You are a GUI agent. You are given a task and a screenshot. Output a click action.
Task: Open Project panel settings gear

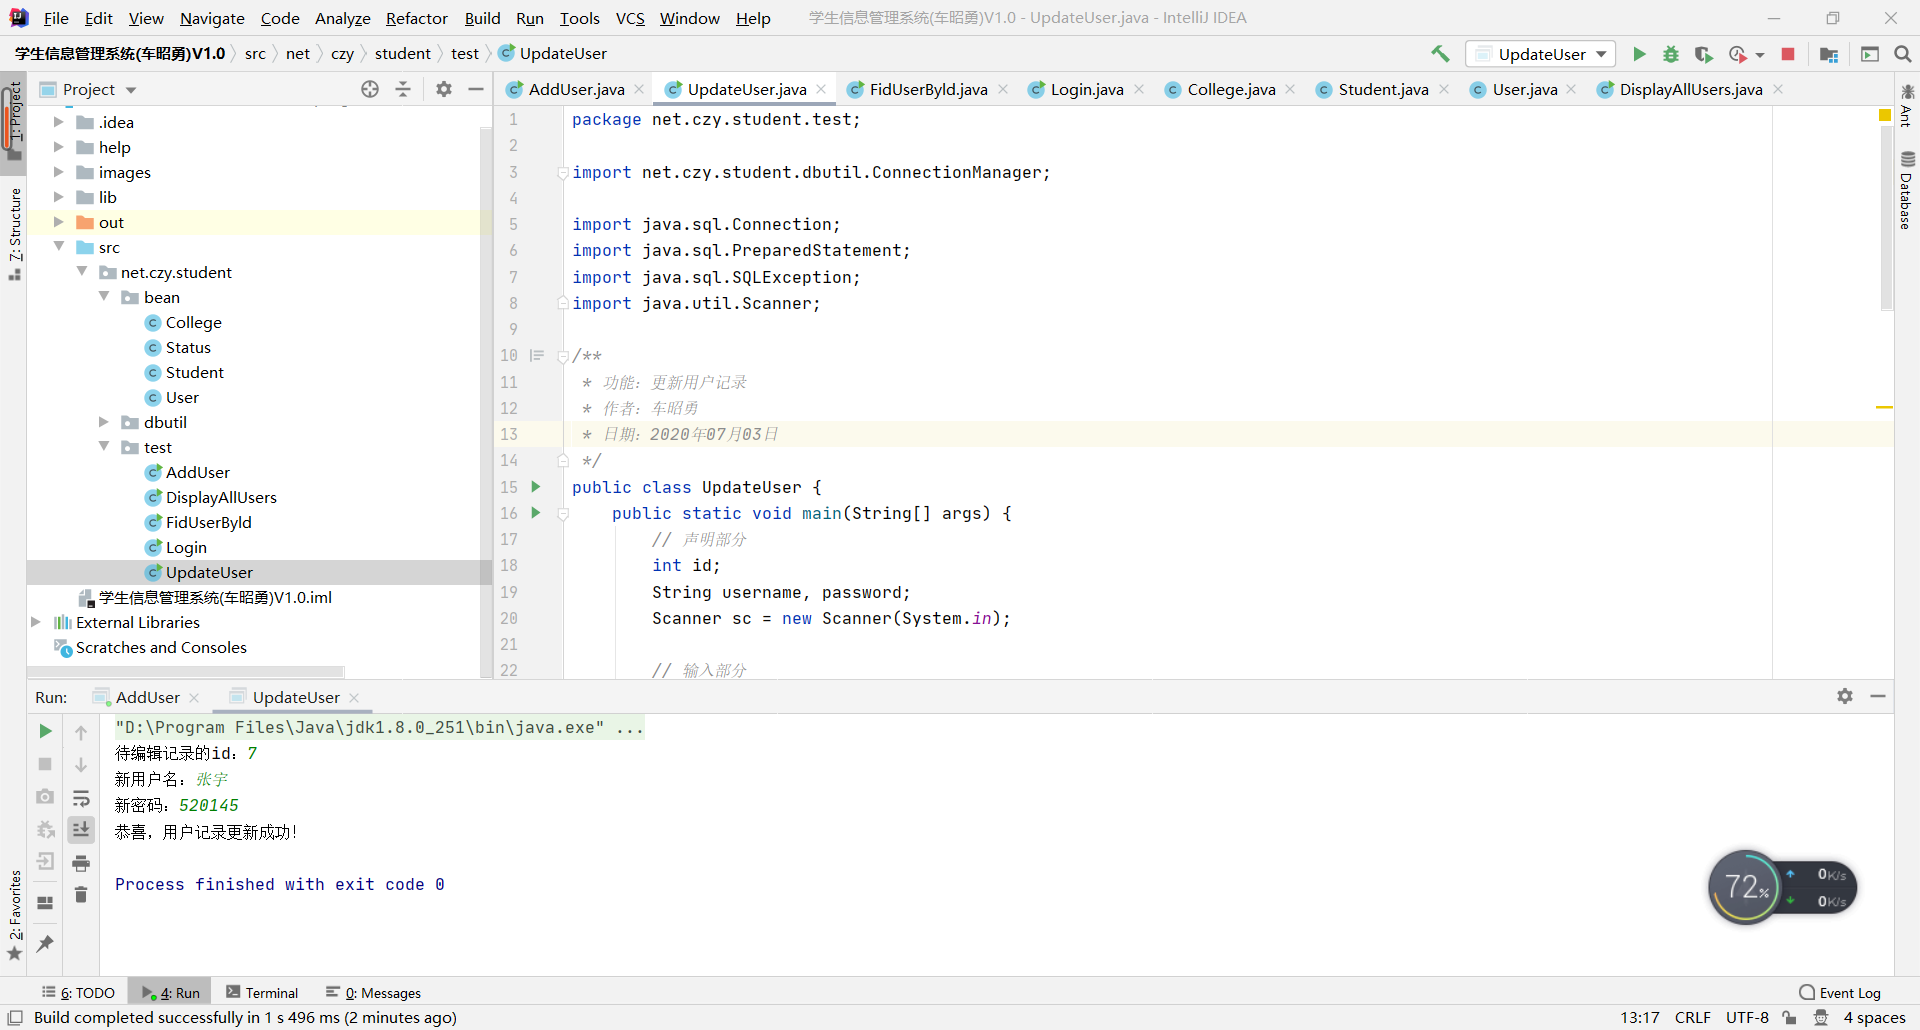tap(444, 89)
